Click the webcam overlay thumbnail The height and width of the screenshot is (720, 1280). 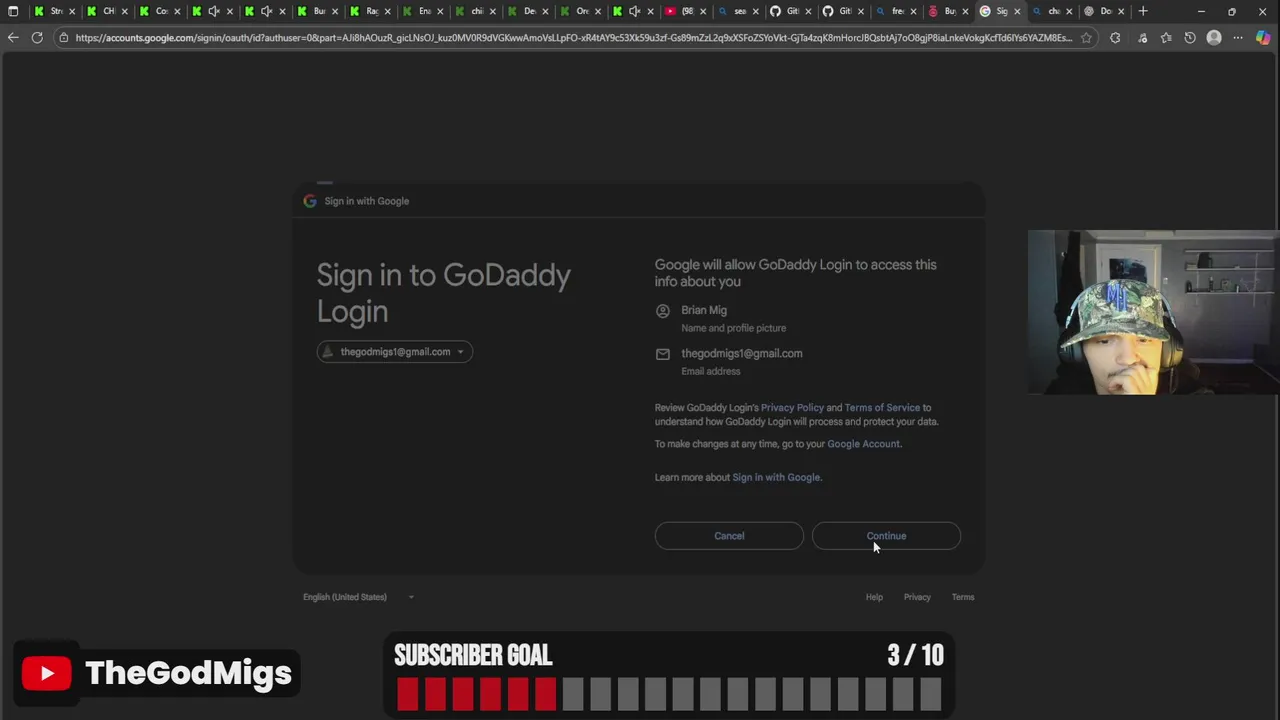1153,312
